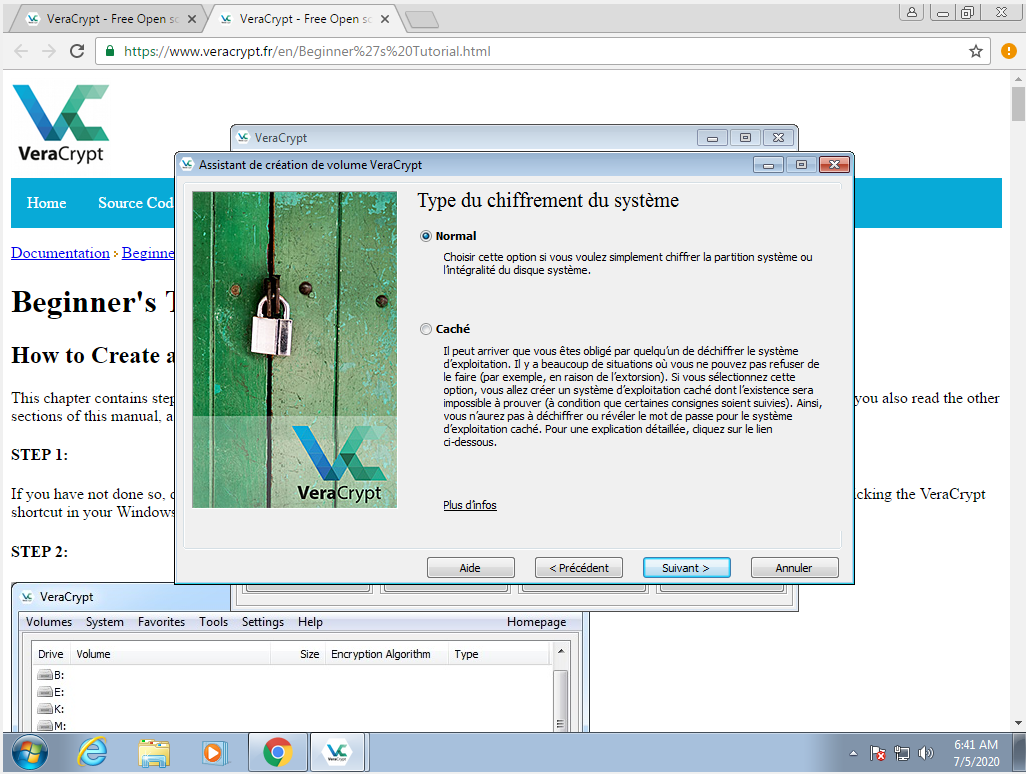This screenshot has height=774, width=1026.
Task: Cancel the wizard with Annuler
Action: 794,568
